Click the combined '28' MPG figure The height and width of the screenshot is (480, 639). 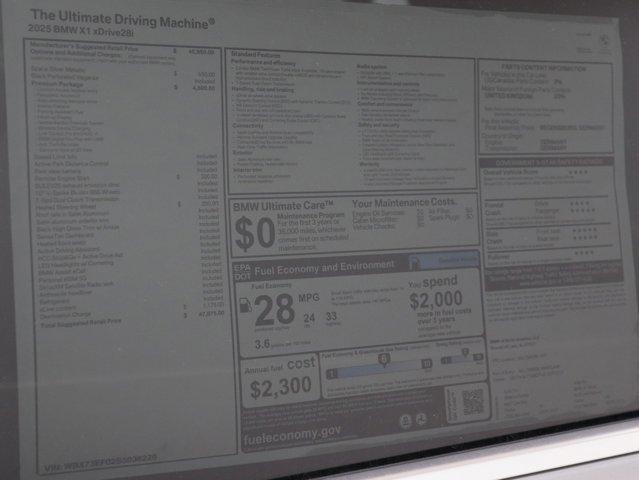(x=274, y=309)
